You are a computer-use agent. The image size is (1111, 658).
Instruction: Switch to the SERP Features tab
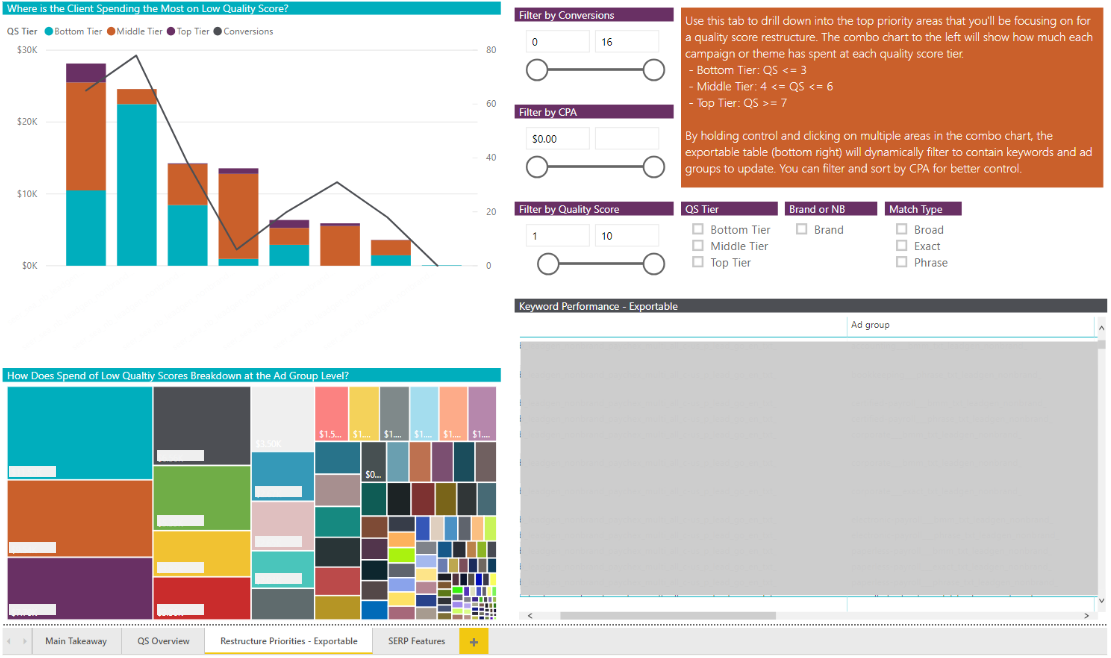pos(416,641)
